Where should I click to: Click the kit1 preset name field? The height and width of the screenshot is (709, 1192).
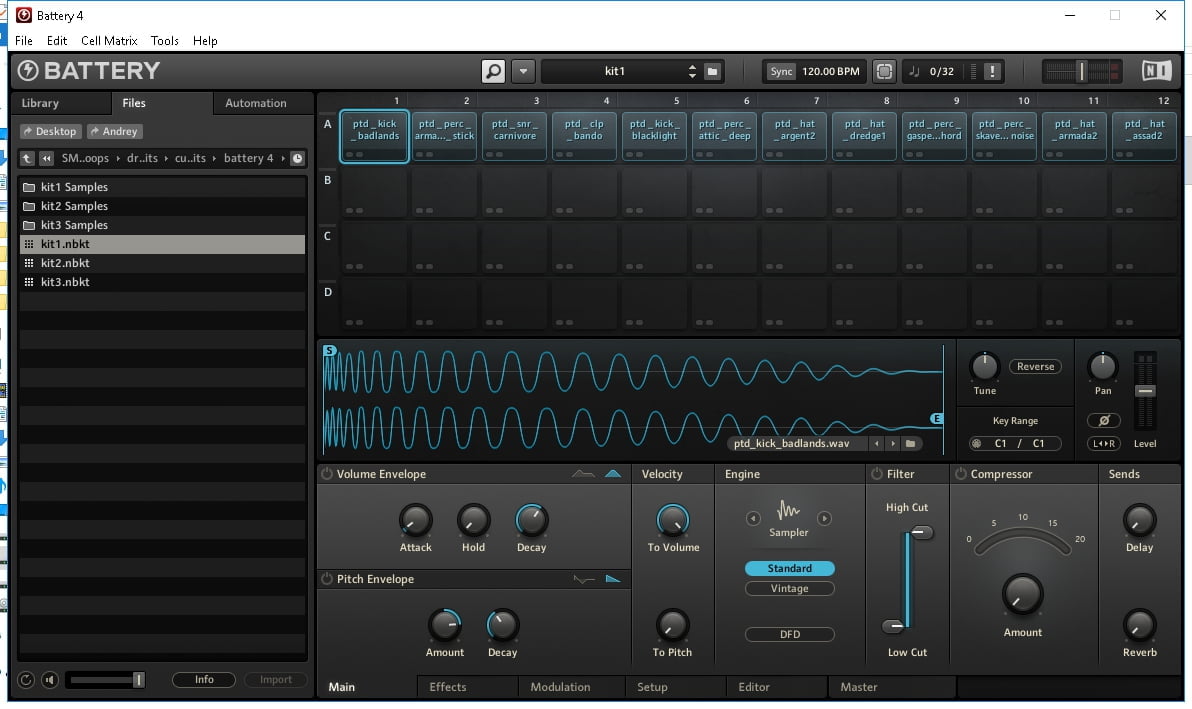[x=614, y=71]
